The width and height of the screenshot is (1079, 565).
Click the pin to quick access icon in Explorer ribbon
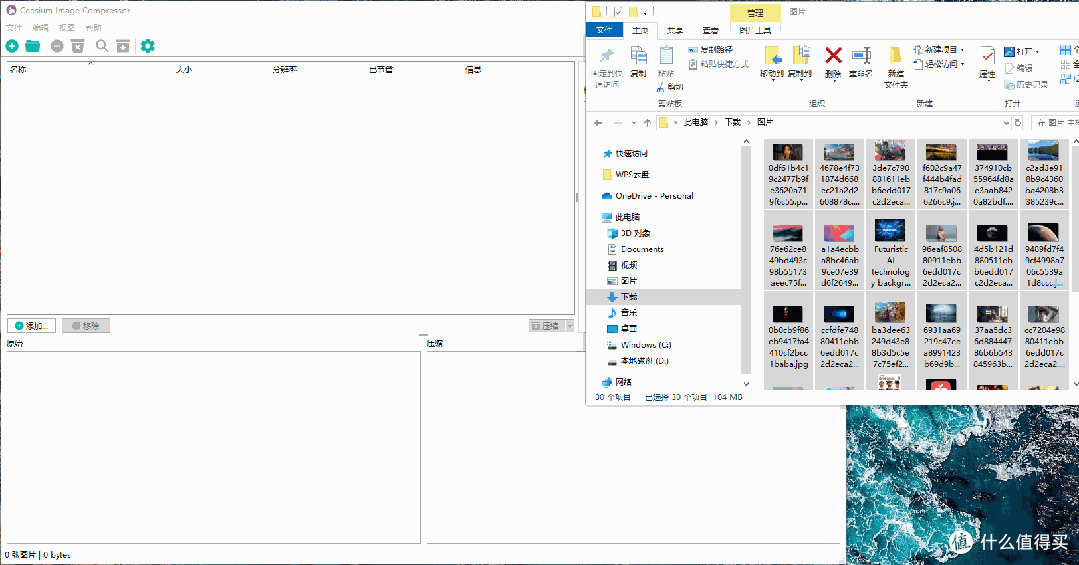pyautogui.click(x=607, y=56)
